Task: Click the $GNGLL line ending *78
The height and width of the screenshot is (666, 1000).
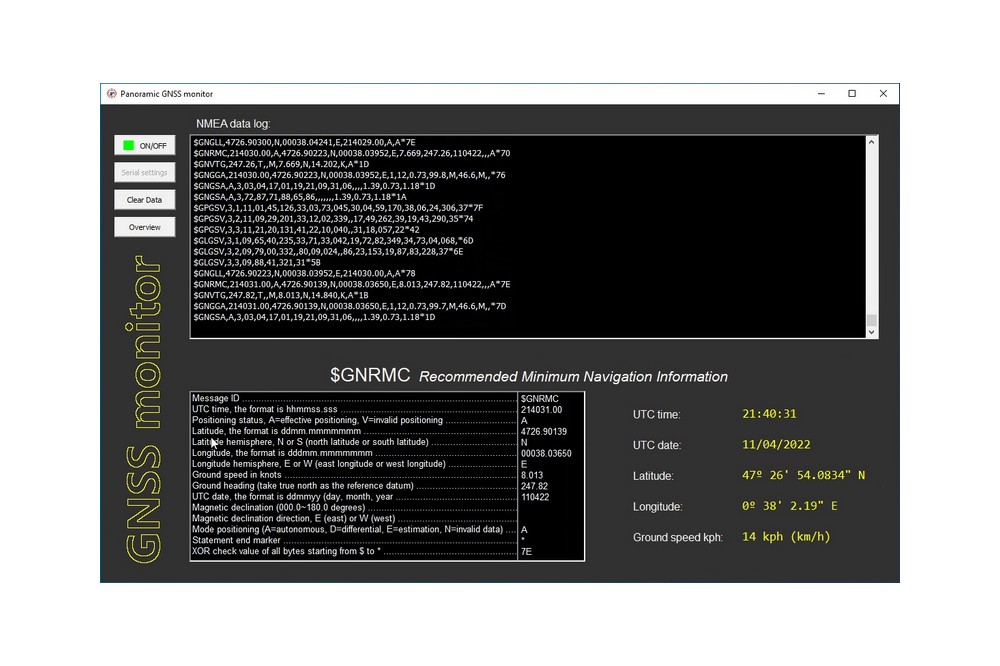Action: pyautogui.click(x=305, y=273)
